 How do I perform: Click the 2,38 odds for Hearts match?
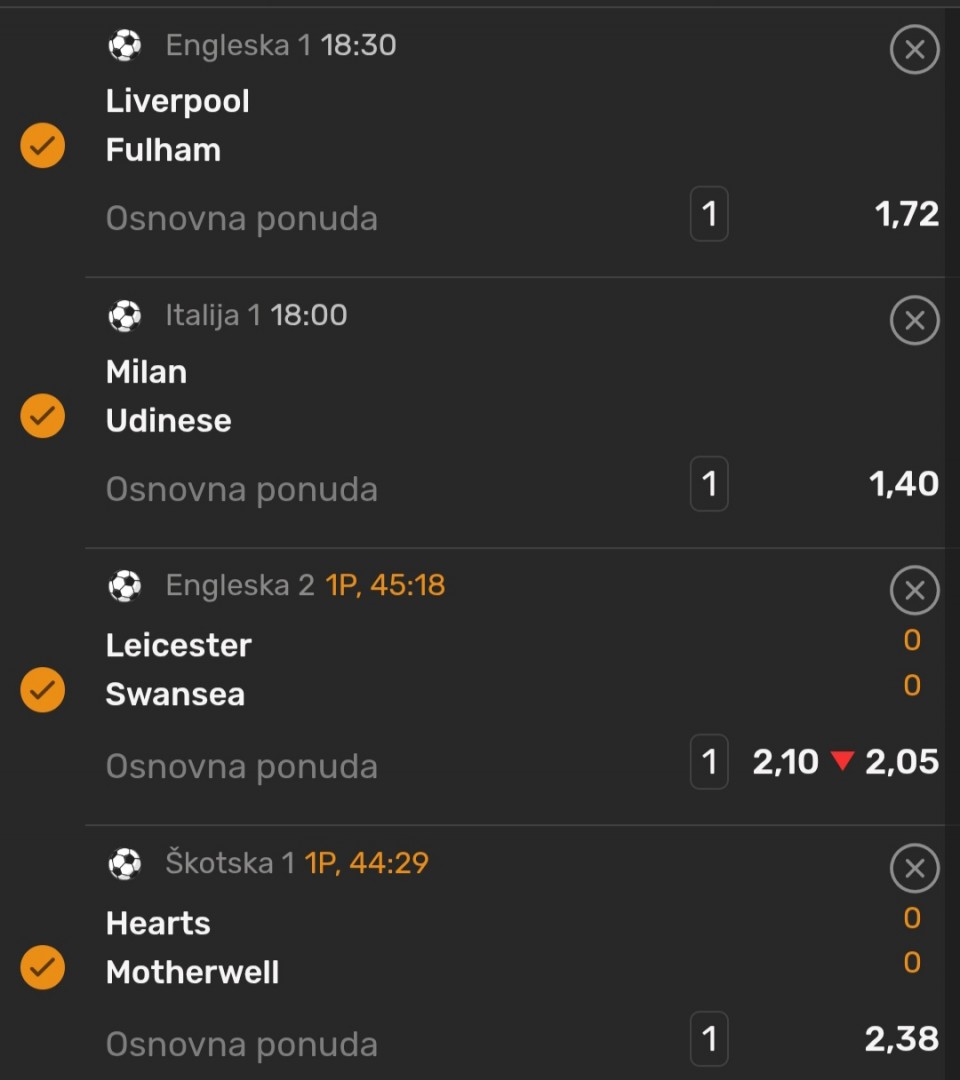(901, 1039)
